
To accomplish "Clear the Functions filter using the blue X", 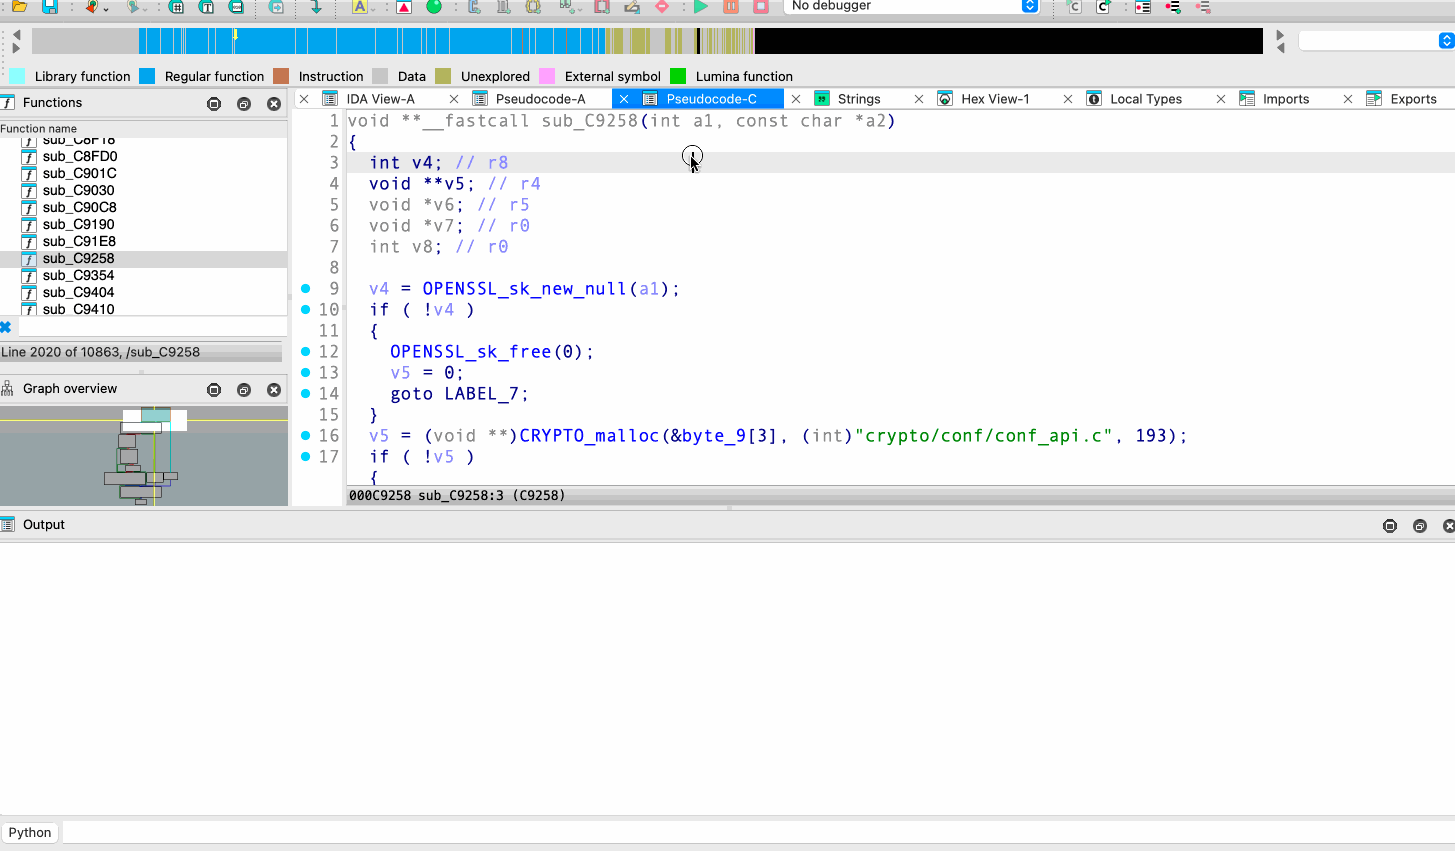I will (x=5, y=327).
